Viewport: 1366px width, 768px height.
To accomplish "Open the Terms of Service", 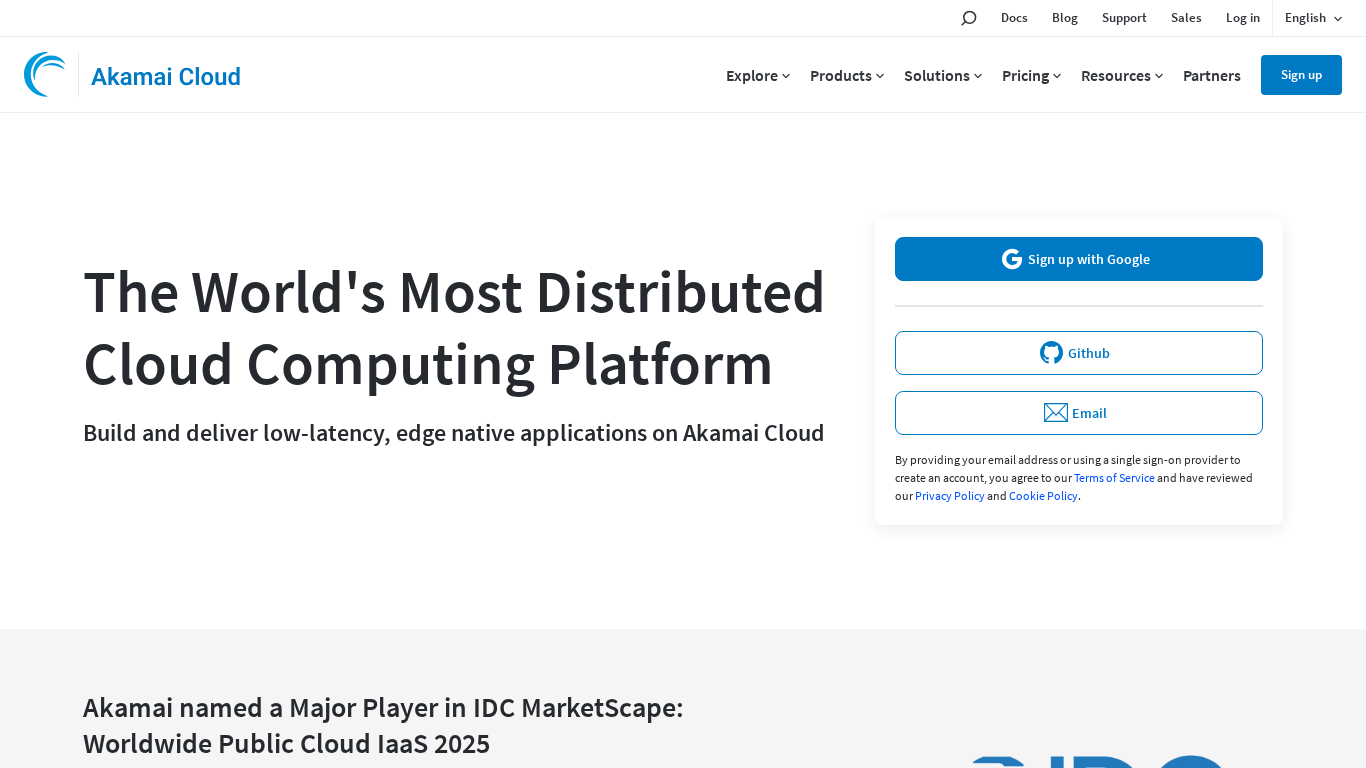I will 1113,477.
